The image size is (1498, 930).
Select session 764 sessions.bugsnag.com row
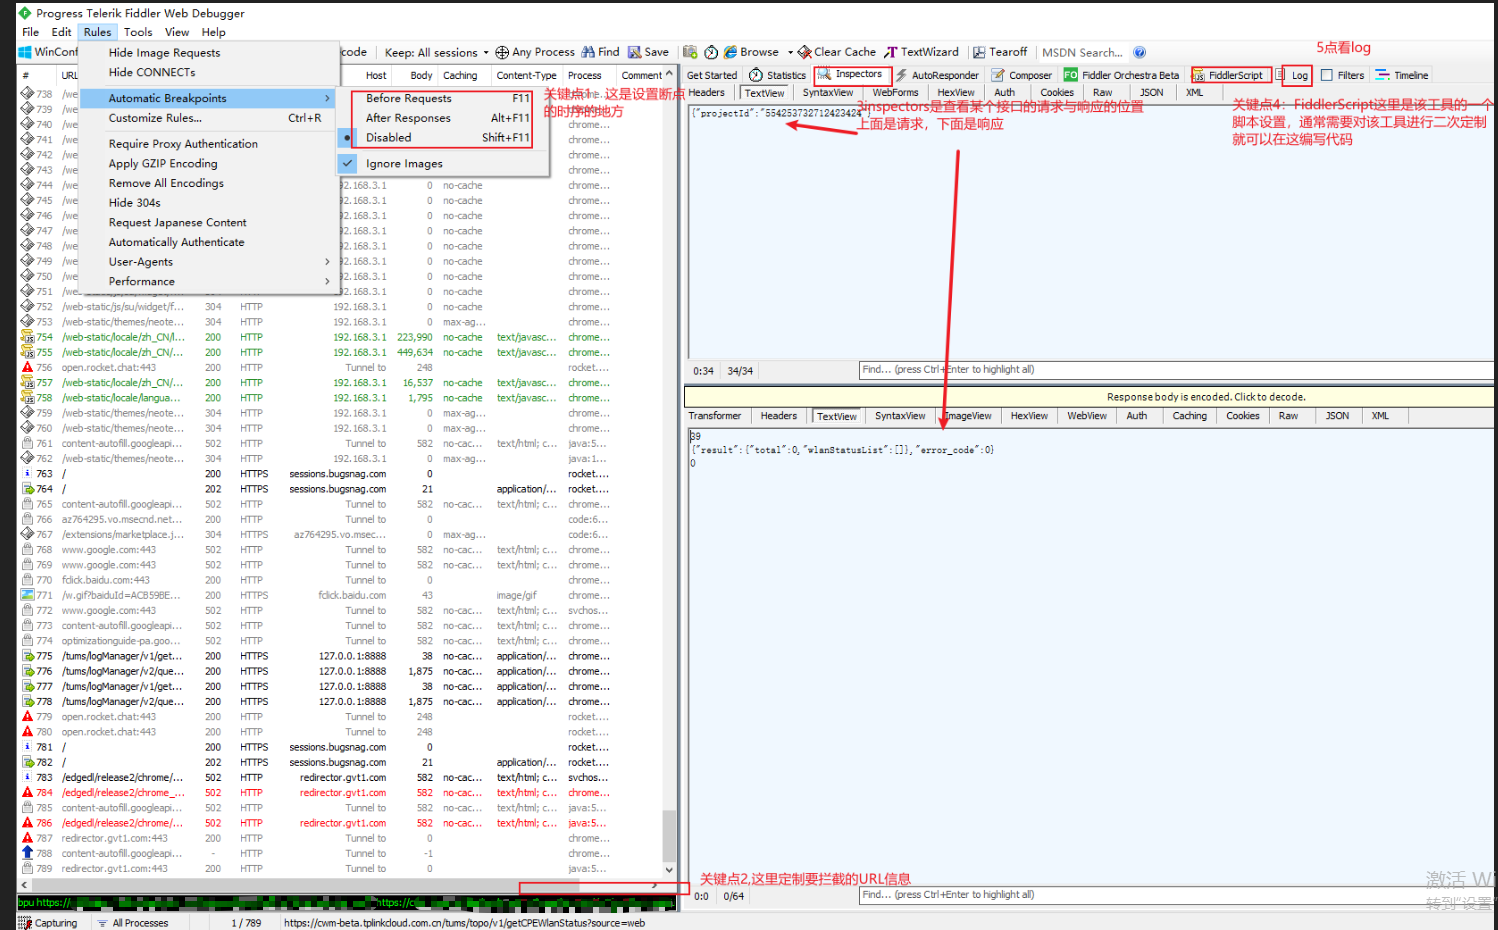[340, 489]
